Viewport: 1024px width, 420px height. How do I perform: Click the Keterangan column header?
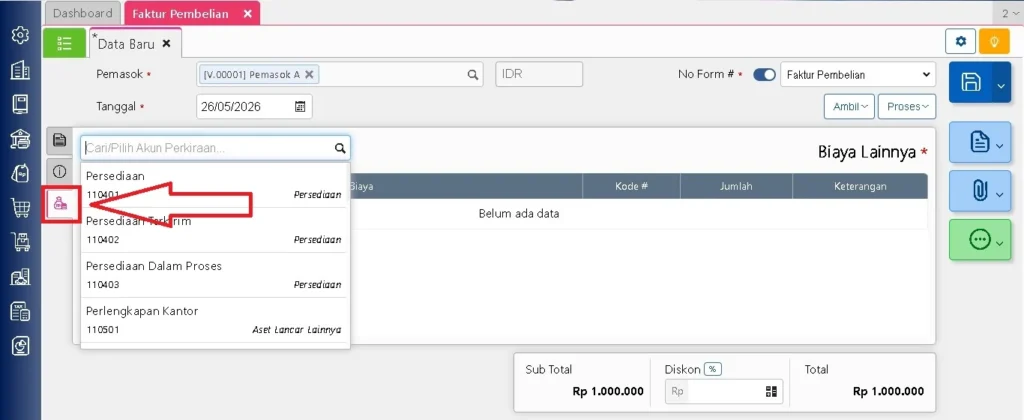(x=859, y=186)
